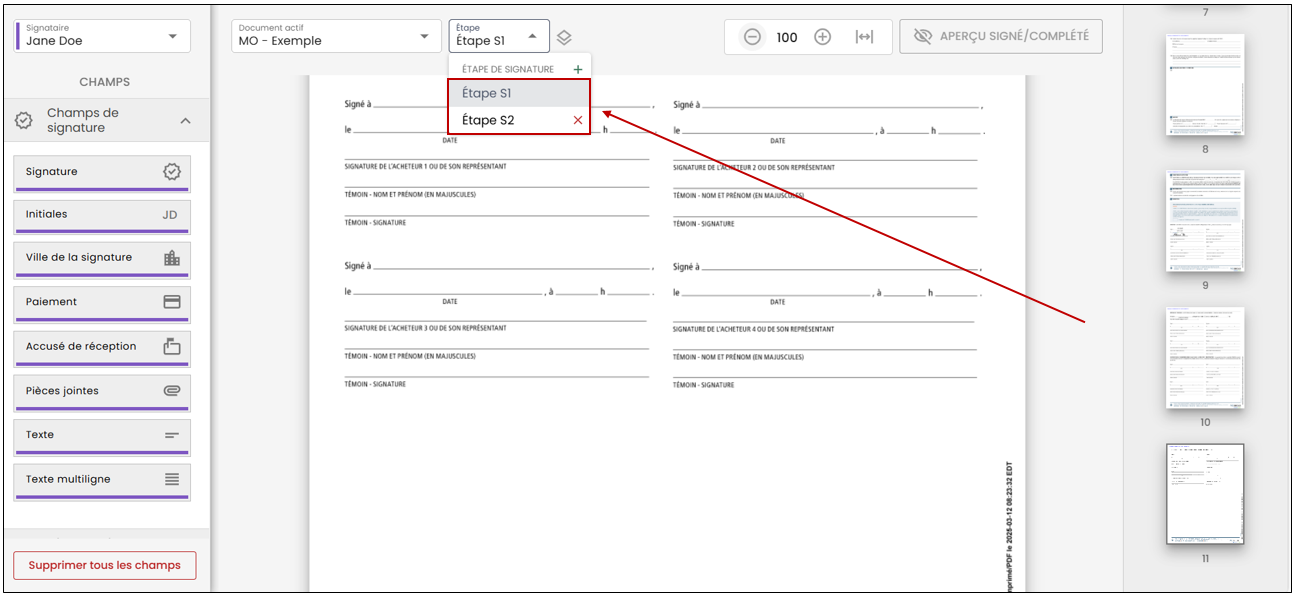This screenshot has width=1294, height=598.
Task: Click Supprimer tous les champs button
Action: [x=105, y=565]
